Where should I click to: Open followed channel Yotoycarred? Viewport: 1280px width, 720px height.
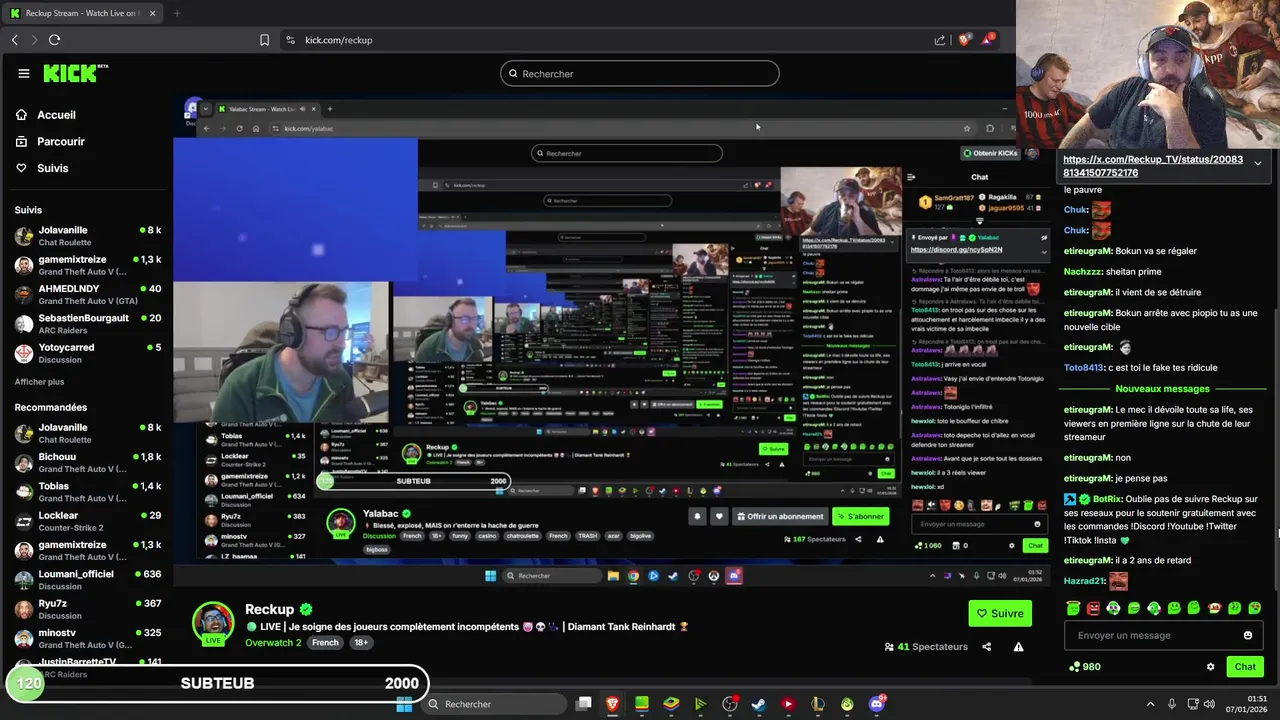point(88,353)
